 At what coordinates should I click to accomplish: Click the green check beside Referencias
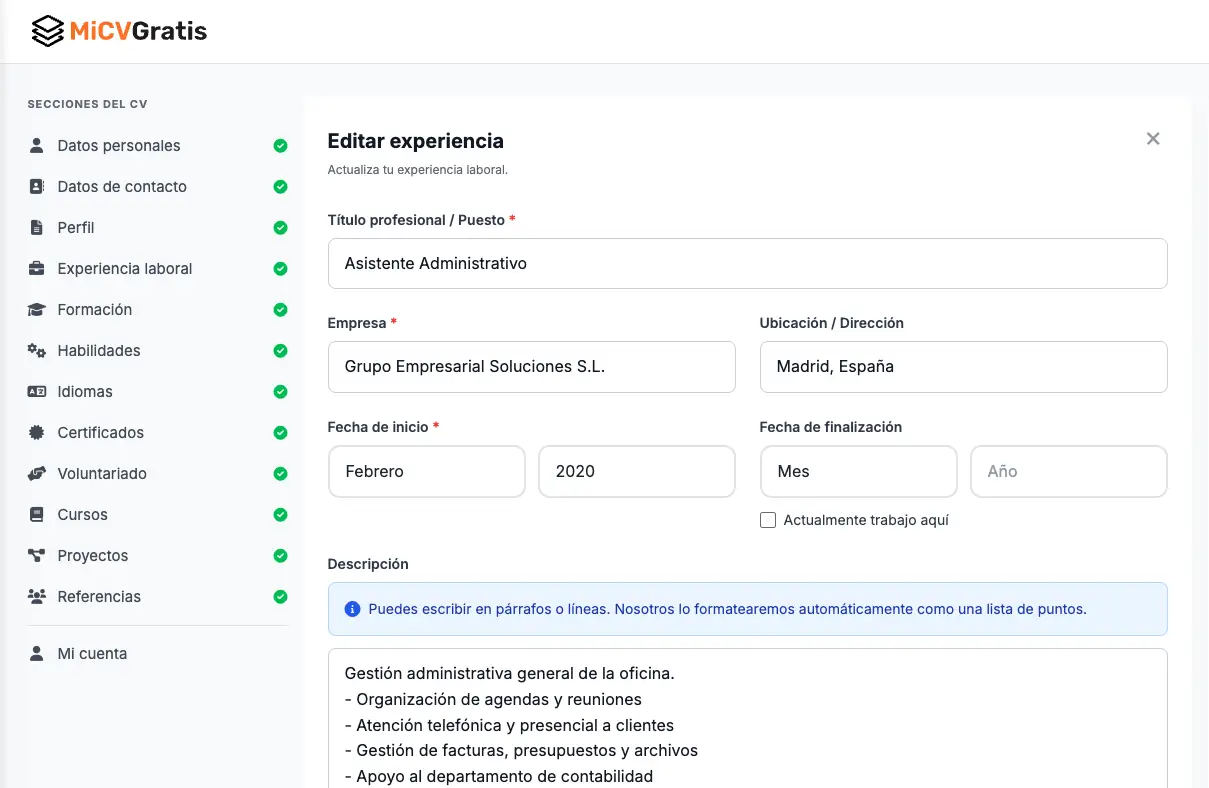coord(280,596)
